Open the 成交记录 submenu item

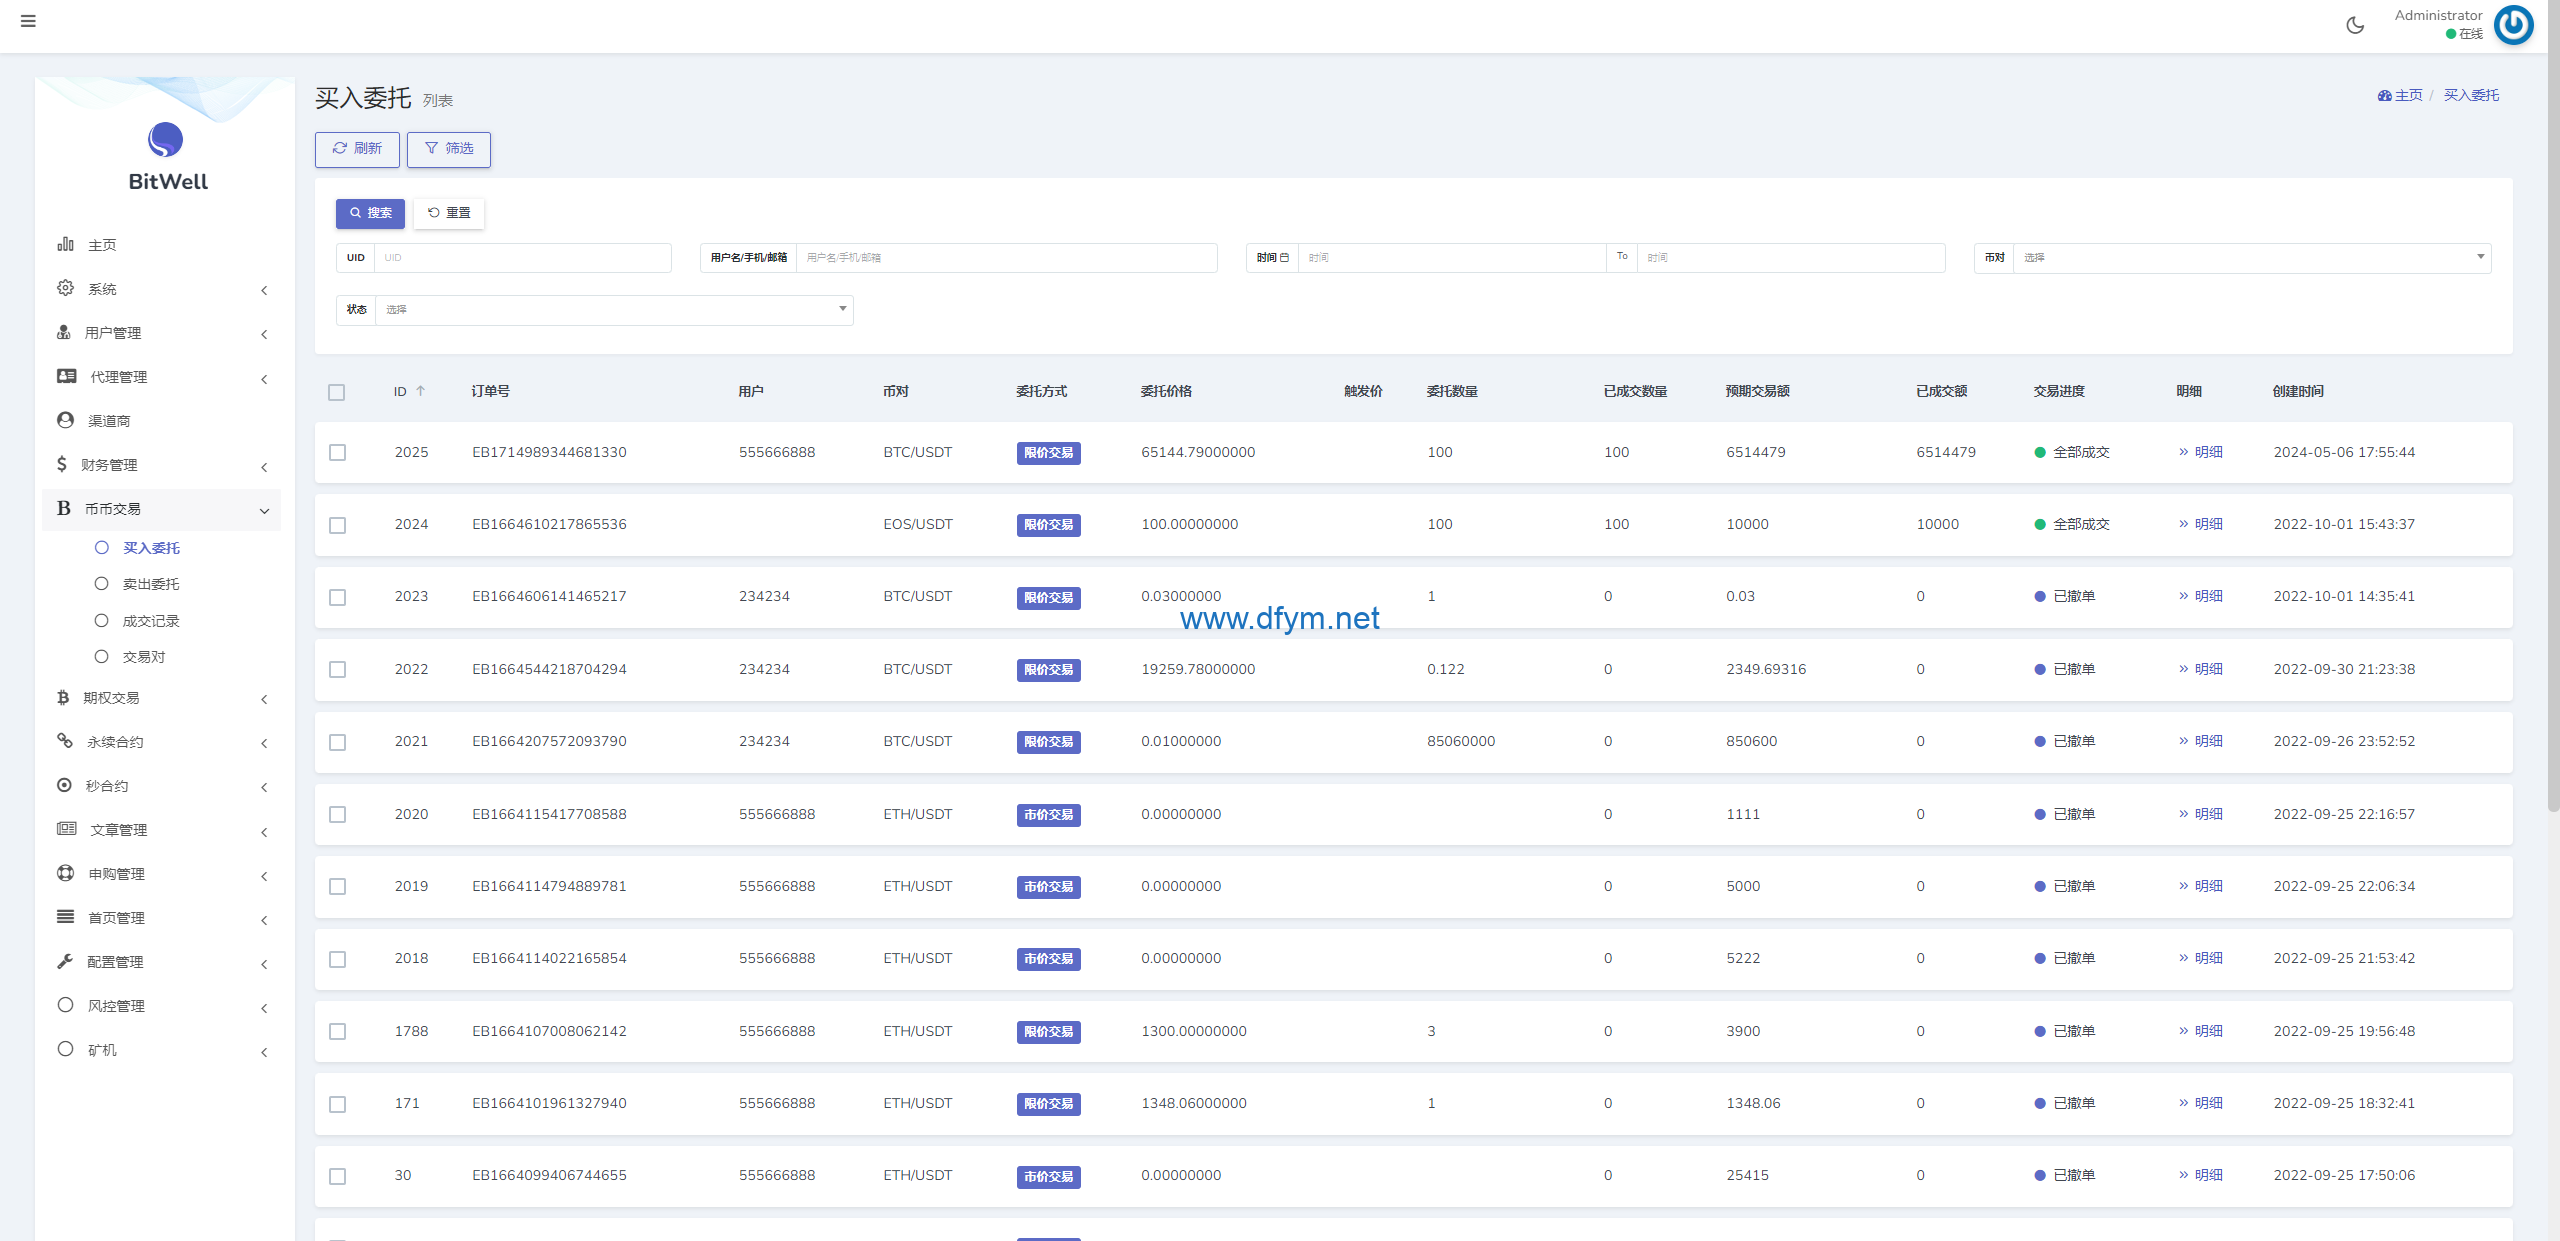pos(151,621)
